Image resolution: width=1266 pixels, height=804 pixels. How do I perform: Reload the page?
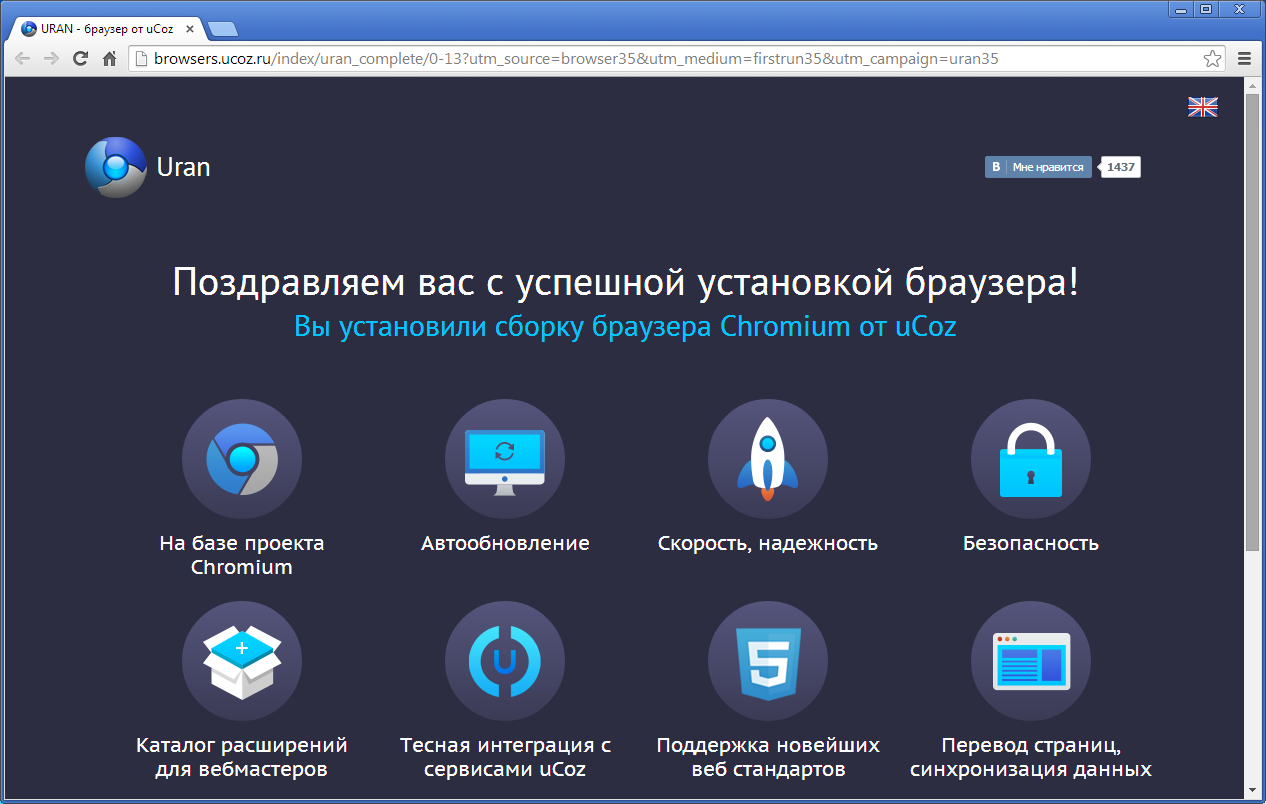pos(81,59)
